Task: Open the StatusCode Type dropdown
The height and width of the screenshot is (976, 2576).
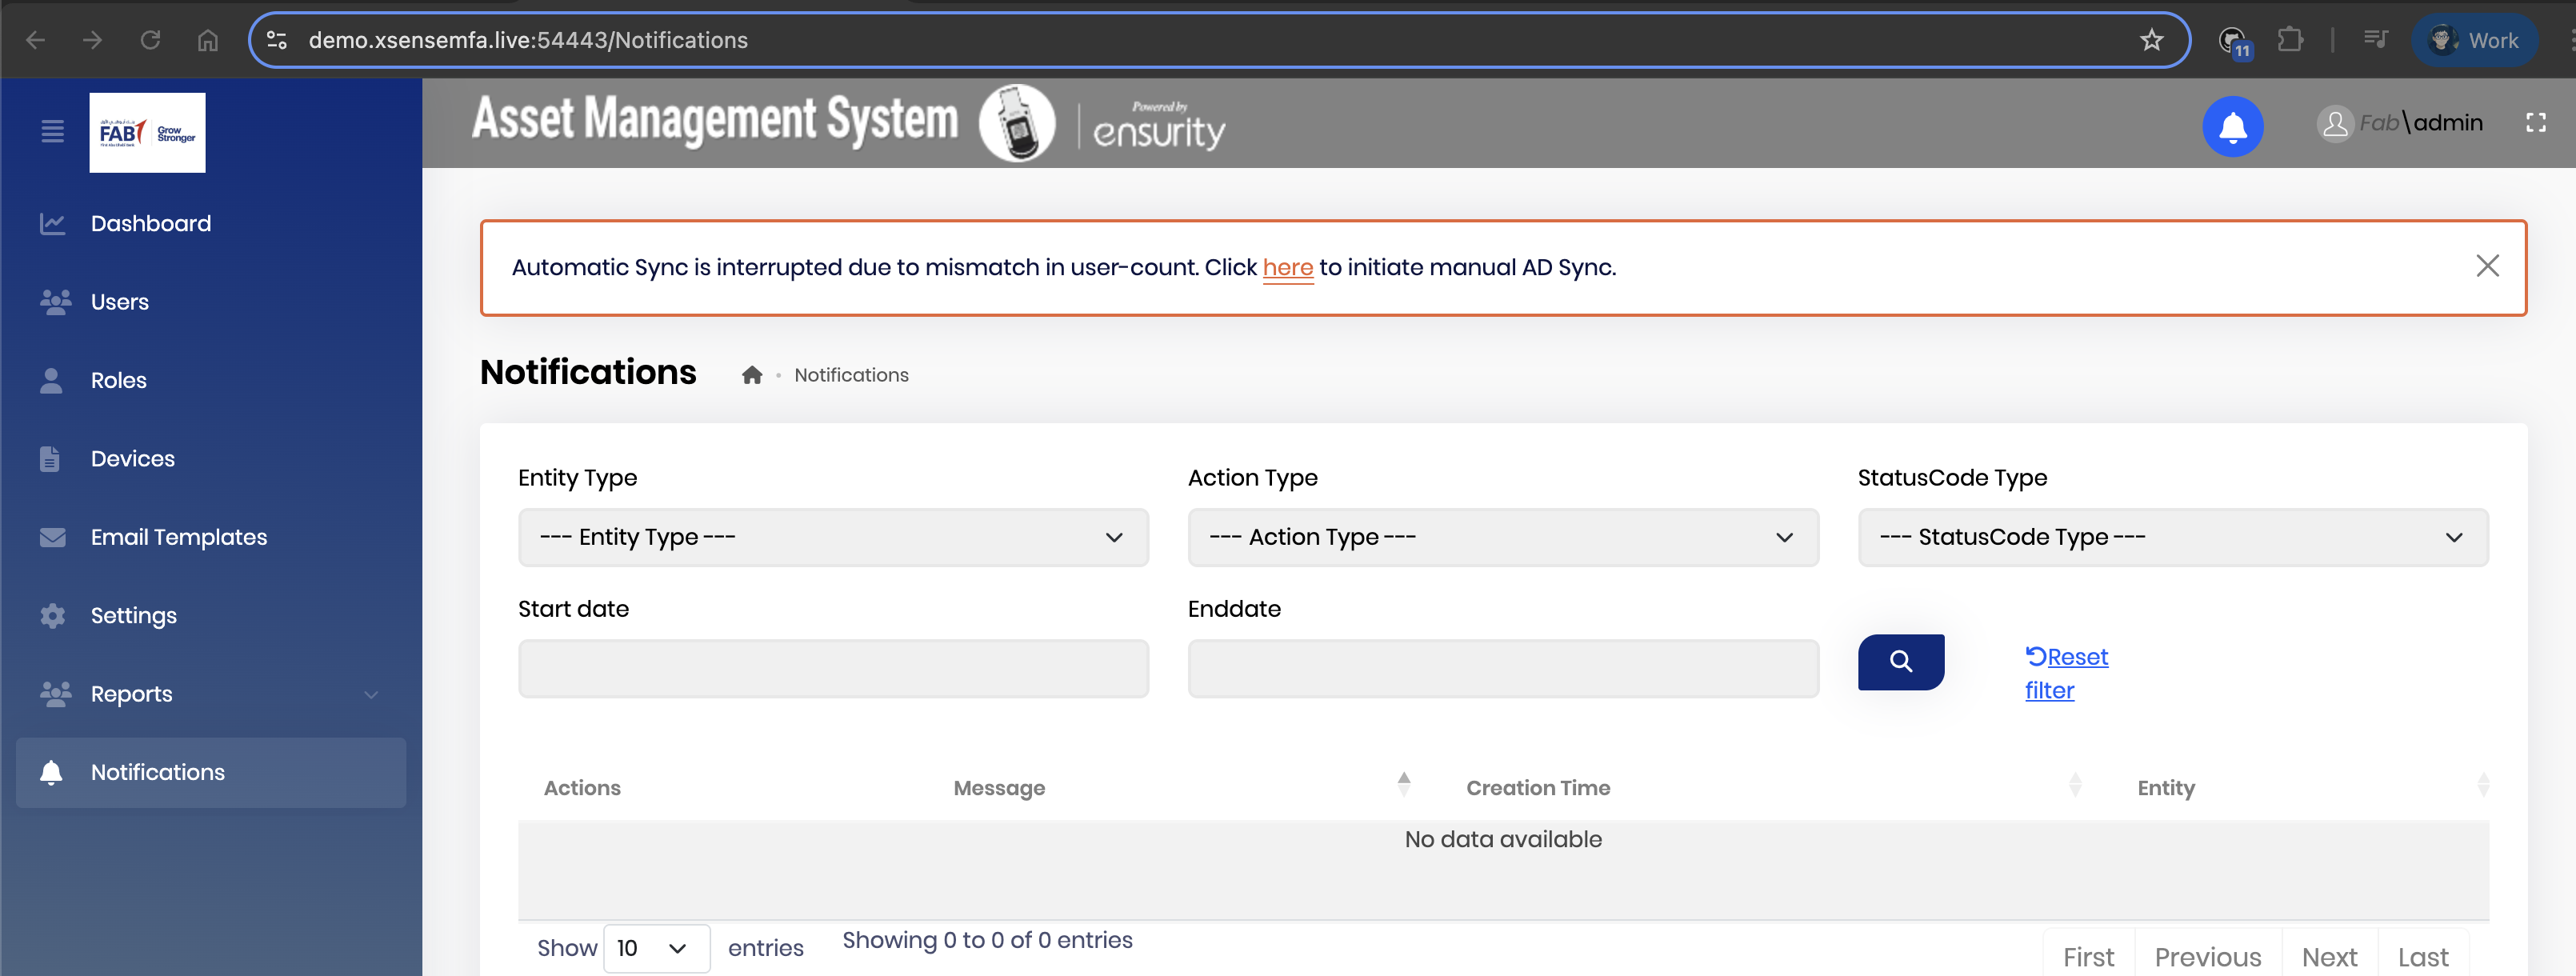Action: [x=2172, y=538]
